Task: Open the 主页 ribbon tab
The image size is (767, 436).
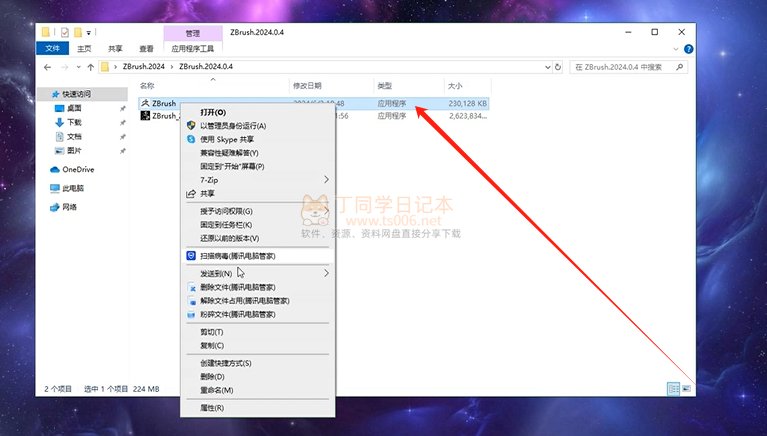Action: point(84,48)
